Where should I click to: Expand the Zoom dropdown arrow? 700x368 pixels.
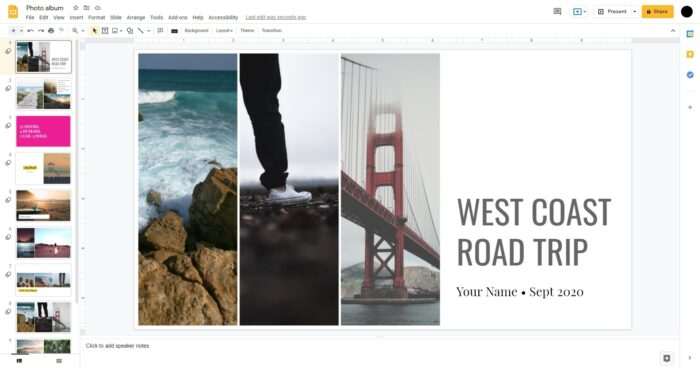pyautogui.click(x=83, y=31)
